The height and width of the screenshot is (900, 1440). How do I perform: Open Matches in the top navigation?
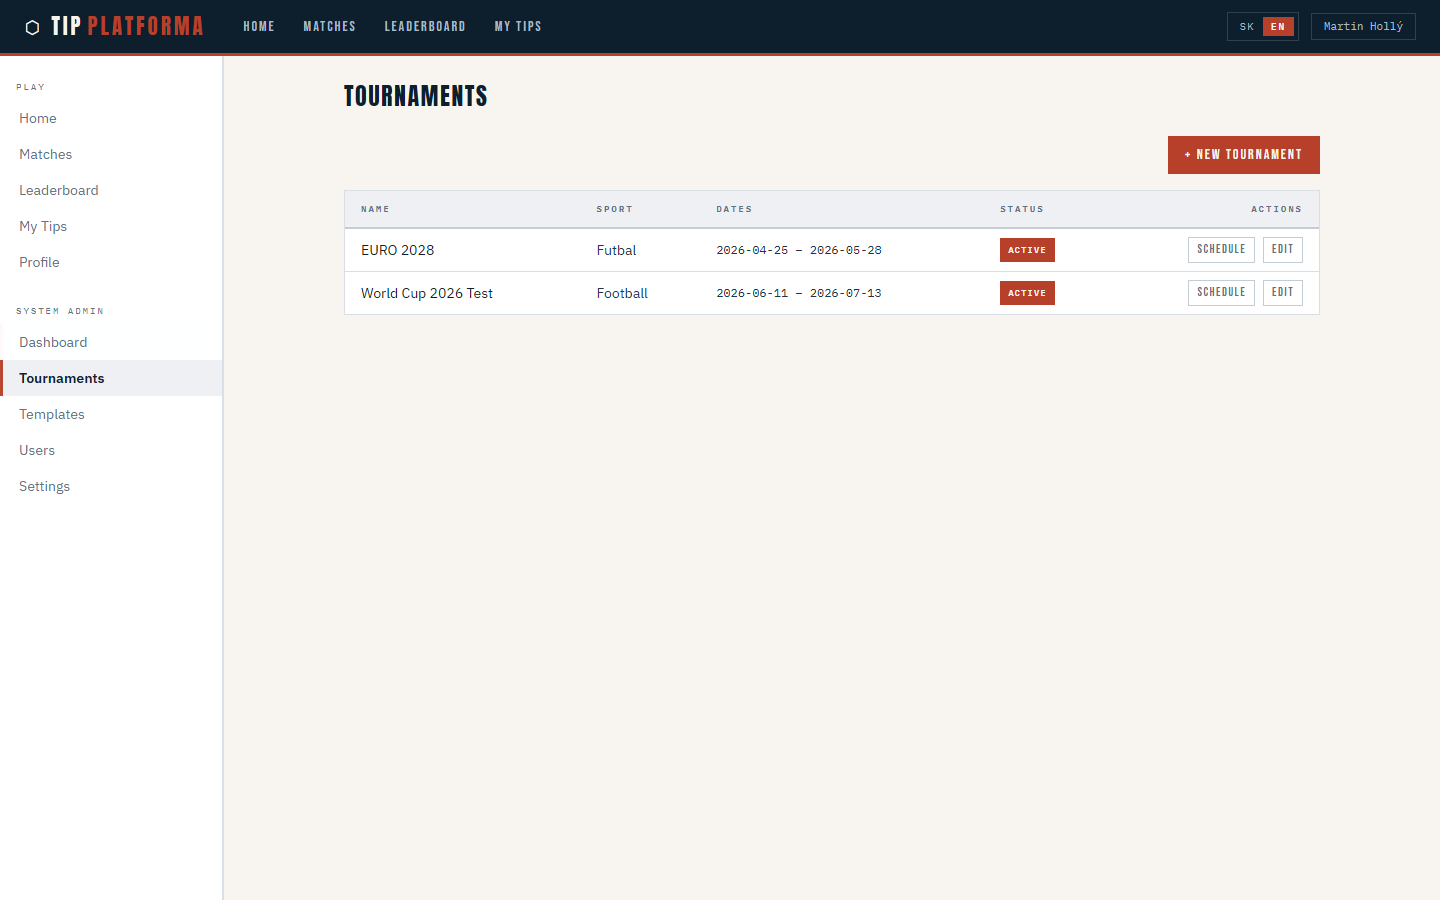click(x=329, y=27)
